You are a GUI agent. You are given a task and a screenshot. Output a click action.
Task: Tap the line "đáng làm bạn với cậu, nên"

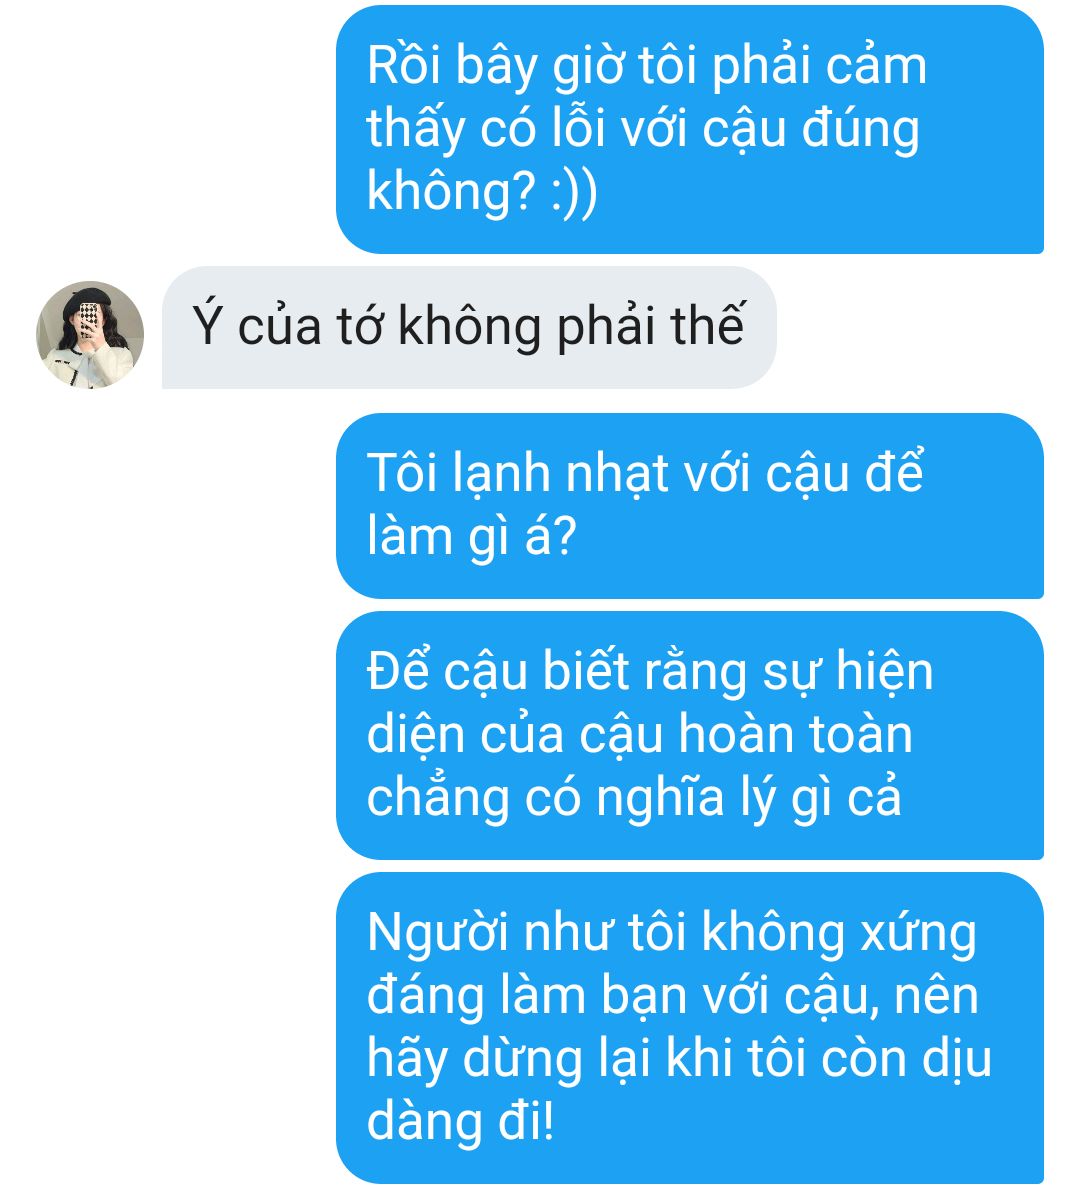click(x=673, y=996)
